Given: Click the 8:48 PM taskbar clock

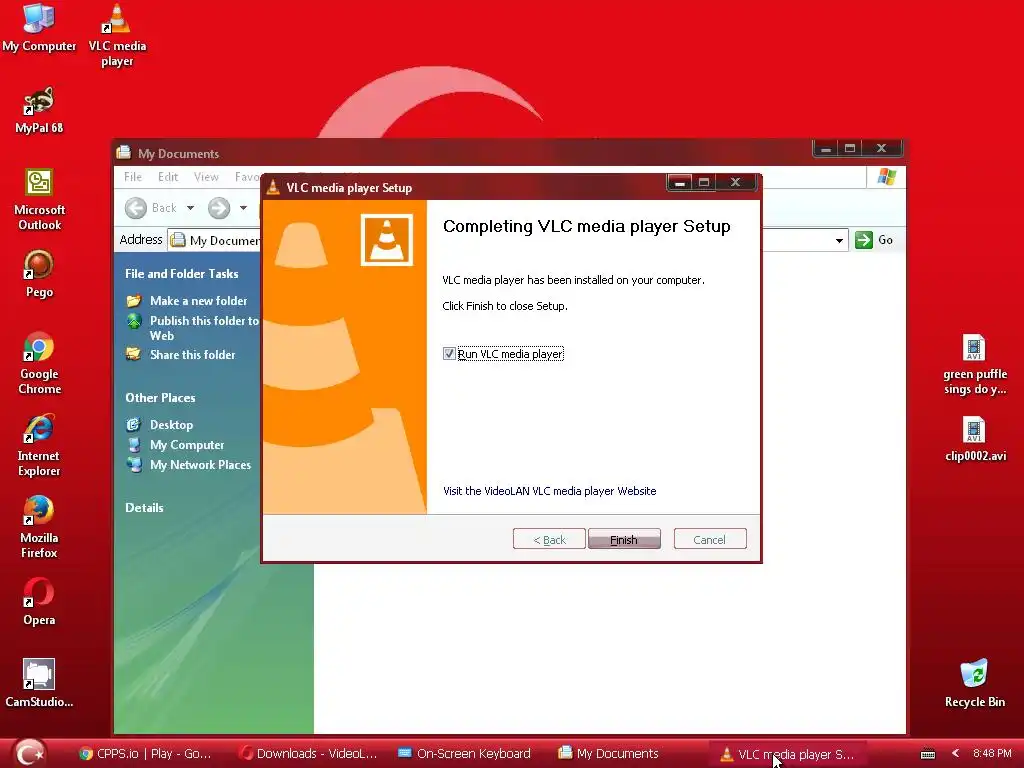Looking at the screenshot, I should pyautogui.click(x=991, y=753).
